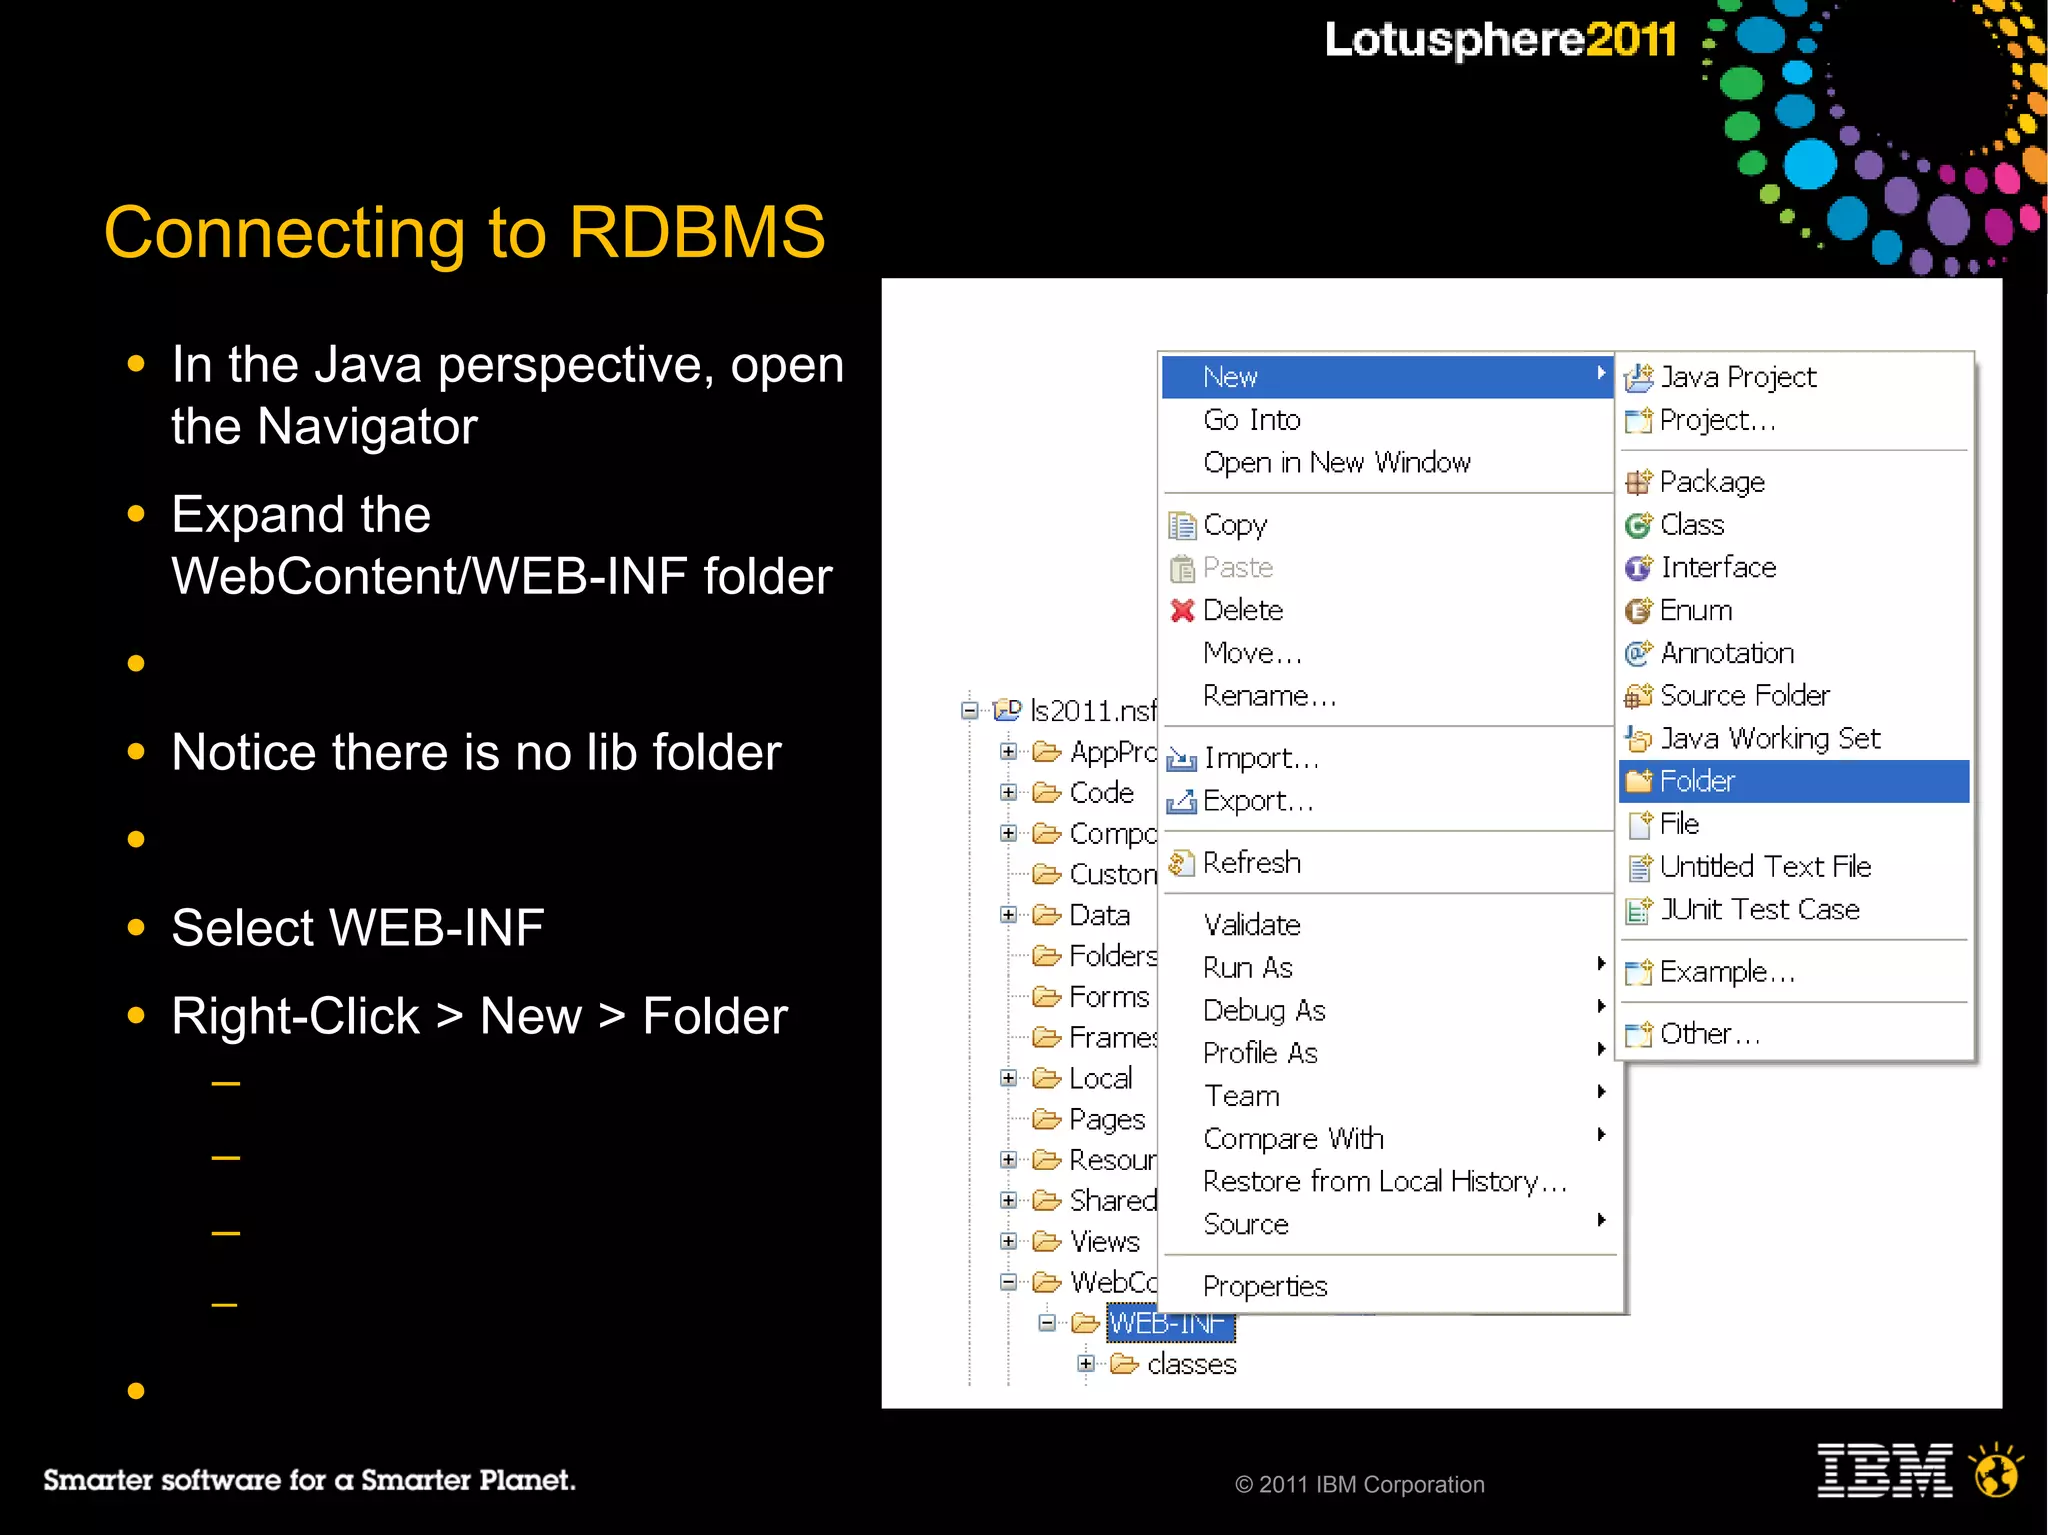
Task: Click the Import... icon
Action: [x=1182, y=759]
